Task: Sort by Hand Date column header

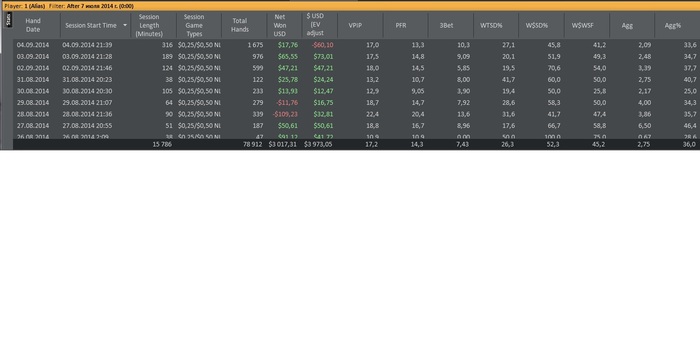Action: [x=33, y=25]
